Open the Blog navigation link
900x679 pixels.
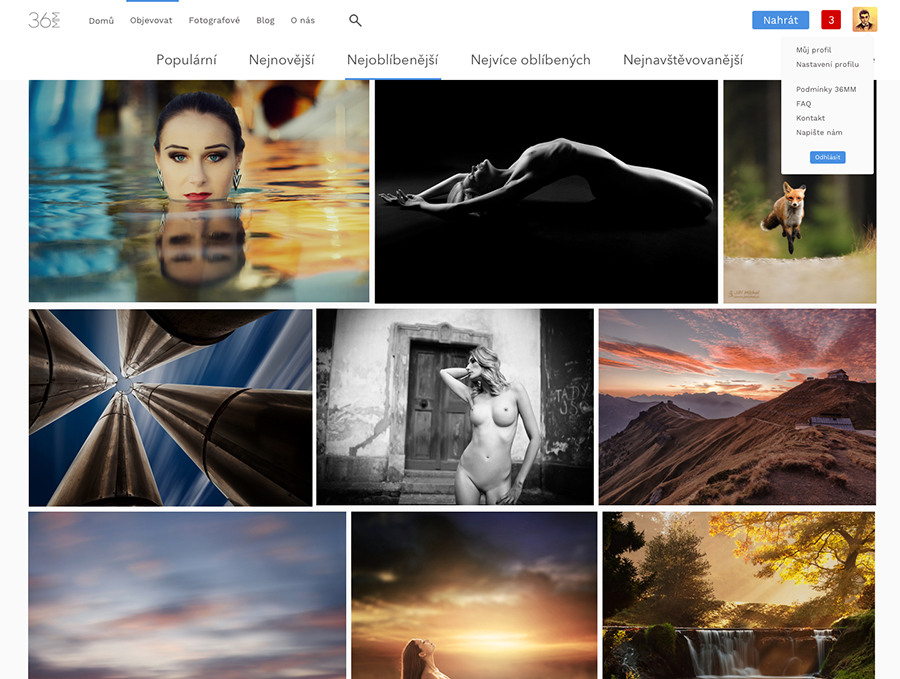[x=265, y=20]
